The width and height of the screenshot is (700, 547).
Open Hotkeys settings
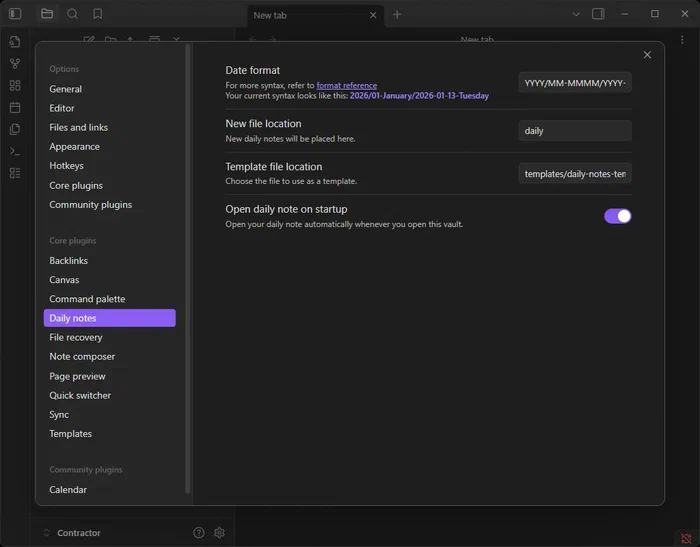pyautogui.click(x=110, y=166)
